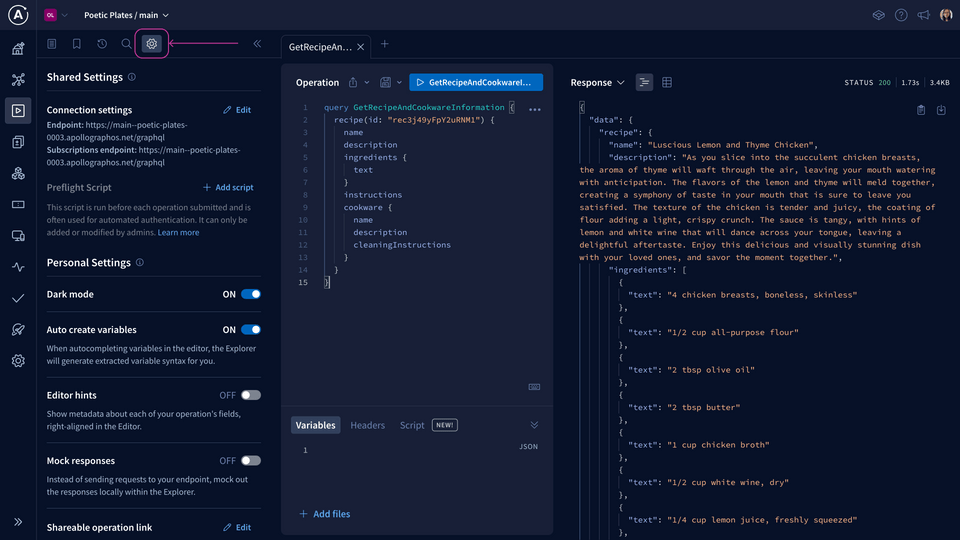Viewport: 960px width, 540px height.
Task: Click the status 200 indicator
Action: (x=868, y=82)
